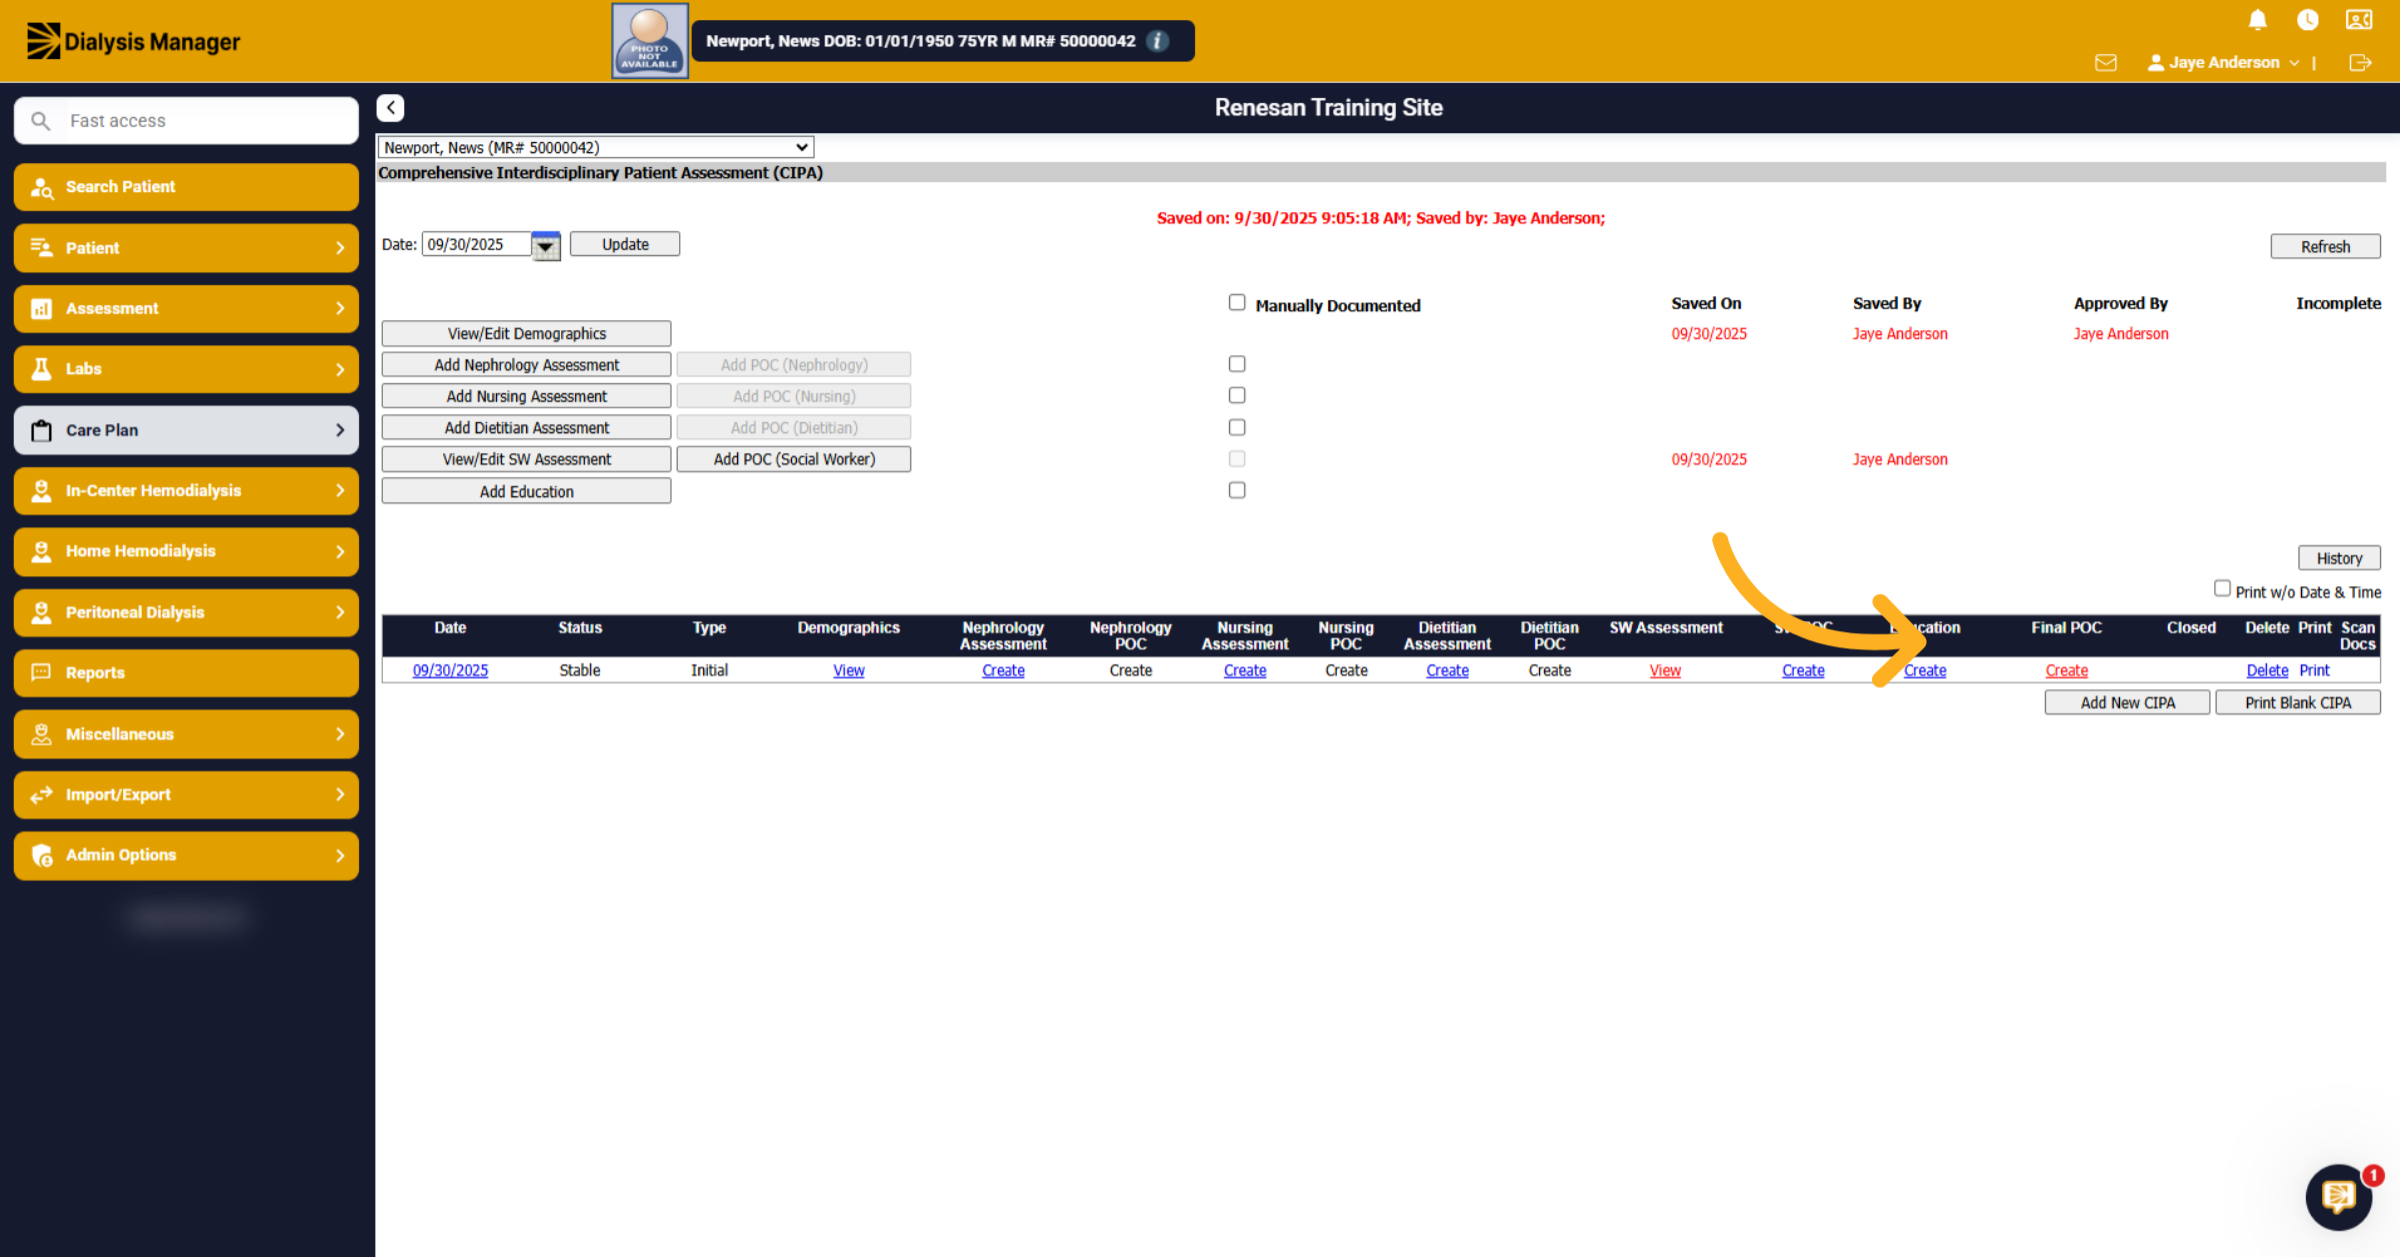The image size is (2400, 1257).
Task: Click the Date input field
Action: pyautogui.click(x=476, y=245)
